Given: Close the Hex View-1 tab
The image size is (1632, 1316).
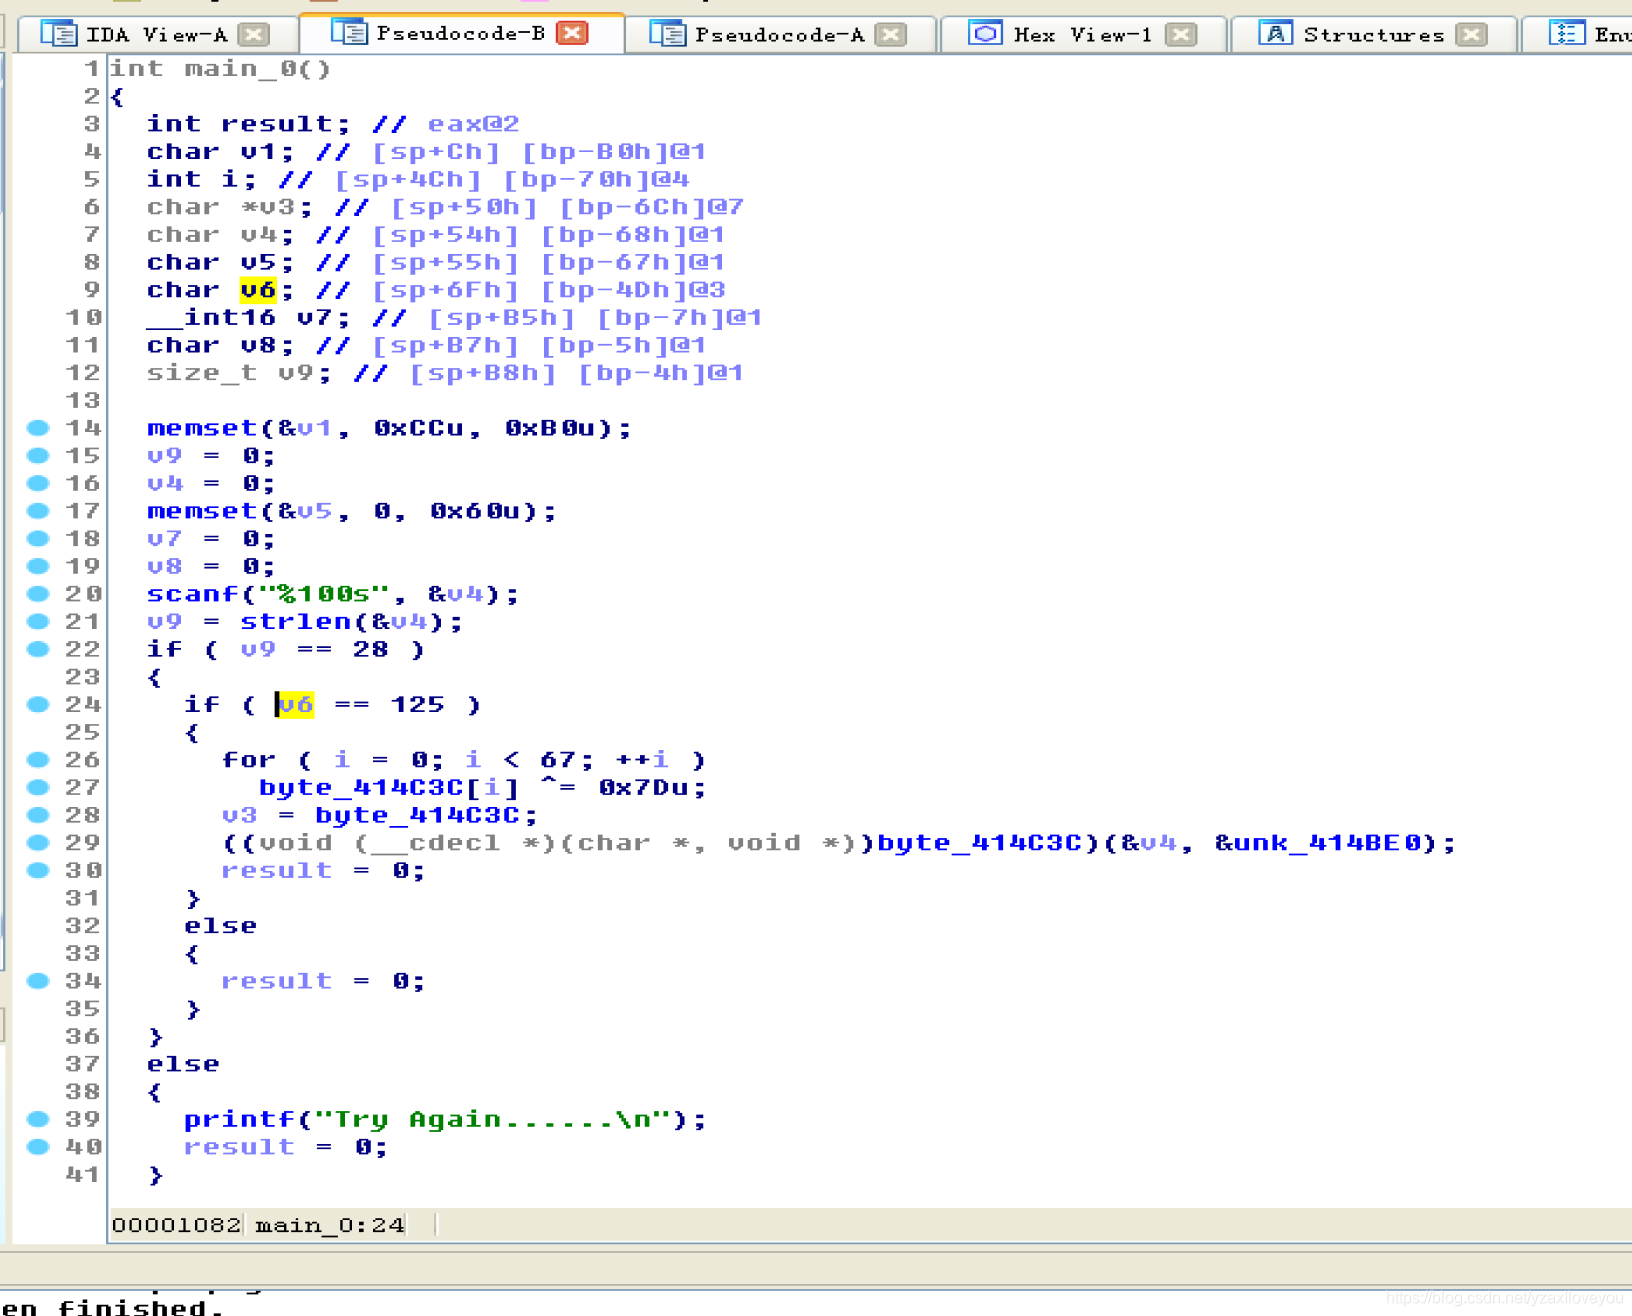Looking at the screenshot, I should (x=1182, y=35).
